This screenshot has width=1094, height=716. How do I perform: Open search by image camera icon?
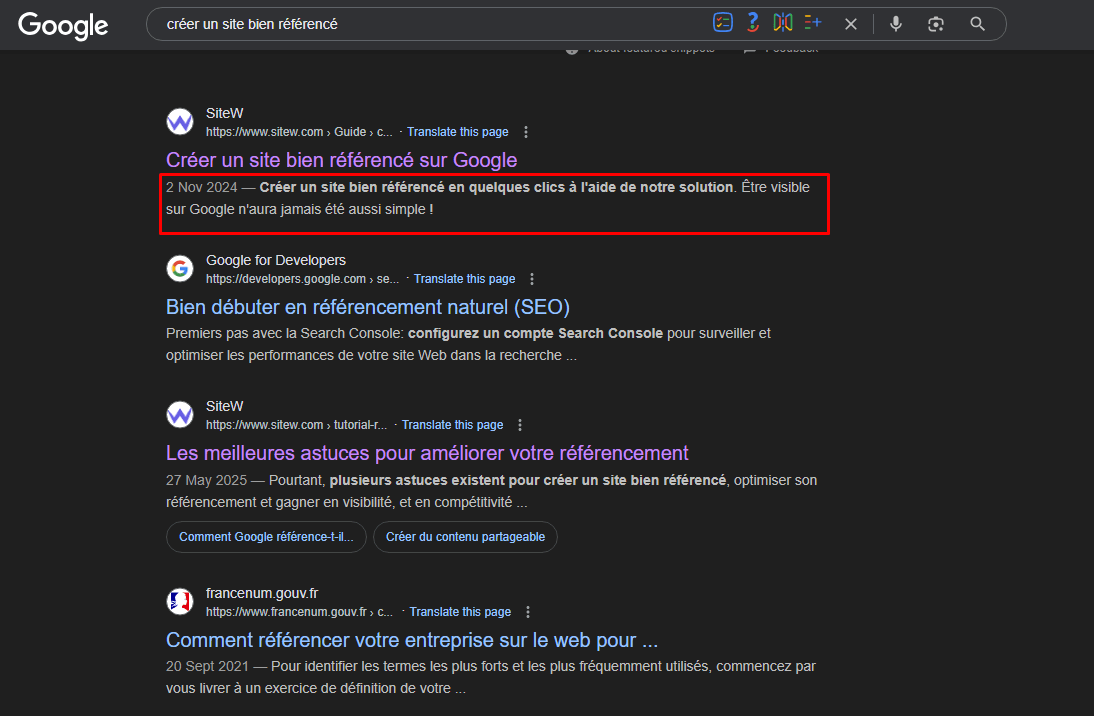(x=936, y=24)
